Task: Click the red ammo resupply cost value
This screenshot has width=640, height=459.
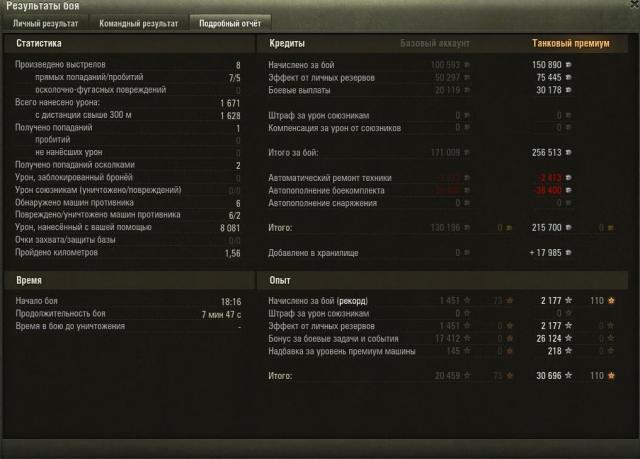Action: coord(548,191)
